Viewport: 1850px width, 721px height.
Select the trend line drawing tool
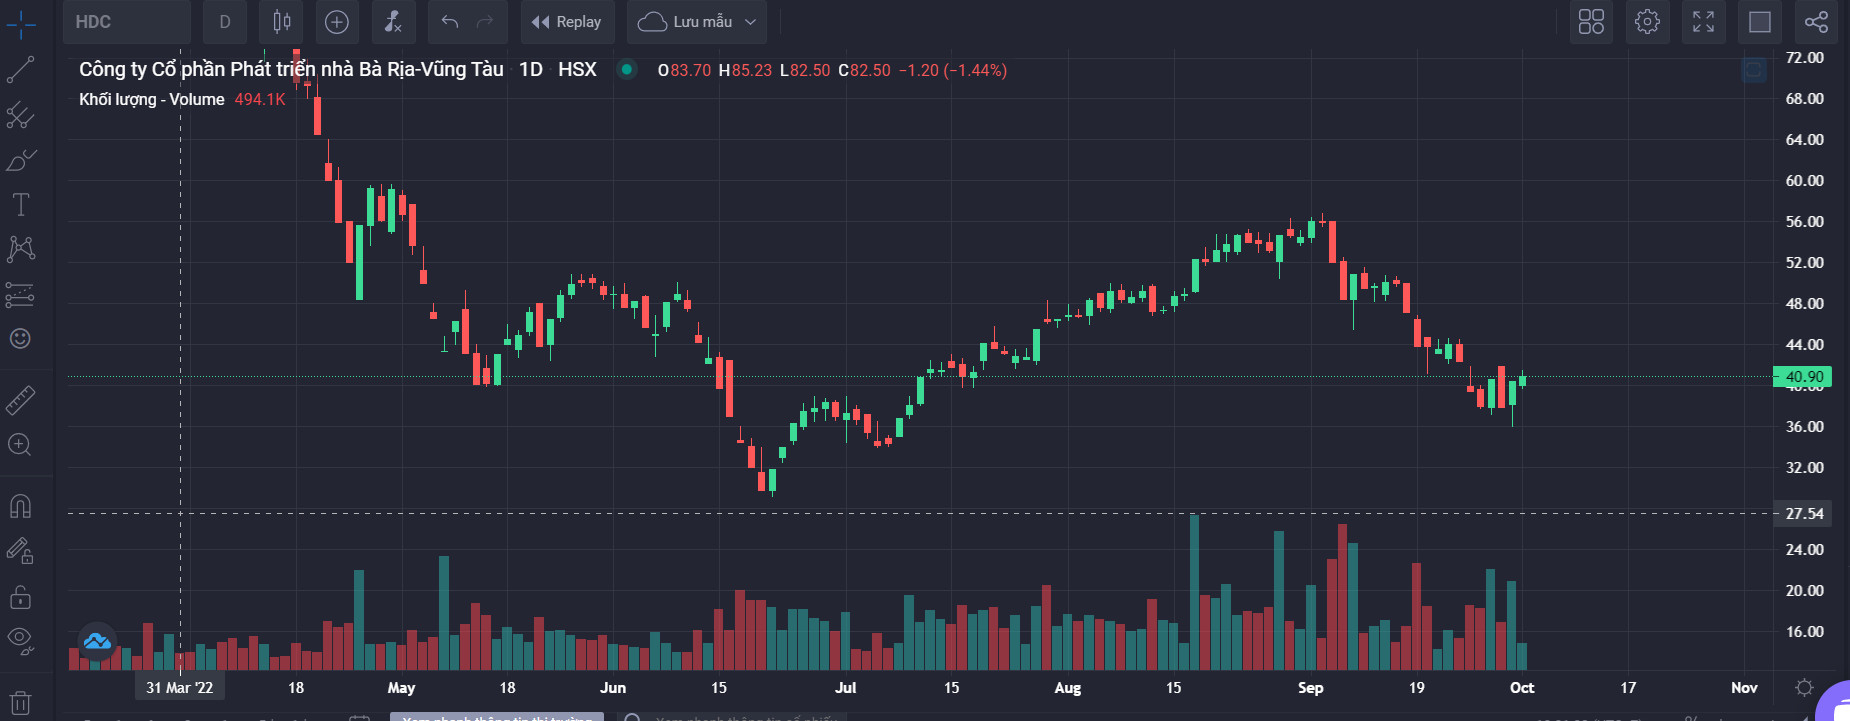point(20,69)
